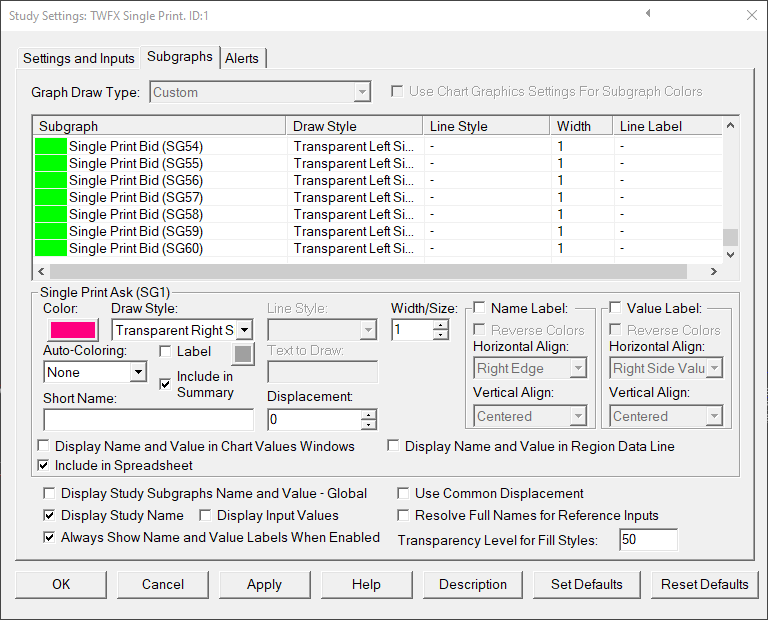The height and width of the screenshot is (620, 768).
Task: Check the Use Common Displacement option
Action: pyautogui.click(x=404, y=494)
